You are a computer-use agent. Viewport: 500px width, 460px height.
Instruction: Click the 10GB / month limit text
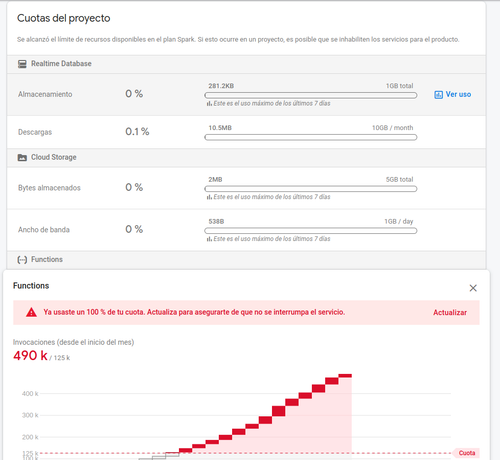coord(392,128)
